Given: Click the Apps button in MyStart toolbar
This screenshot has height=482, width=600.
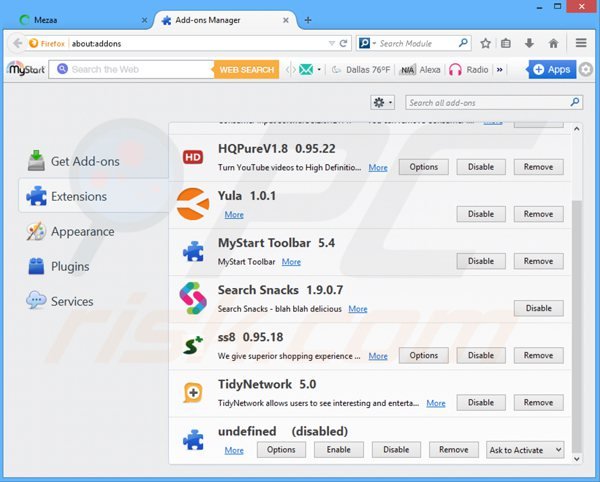Looking at the screenshot, I should [552, 70].
